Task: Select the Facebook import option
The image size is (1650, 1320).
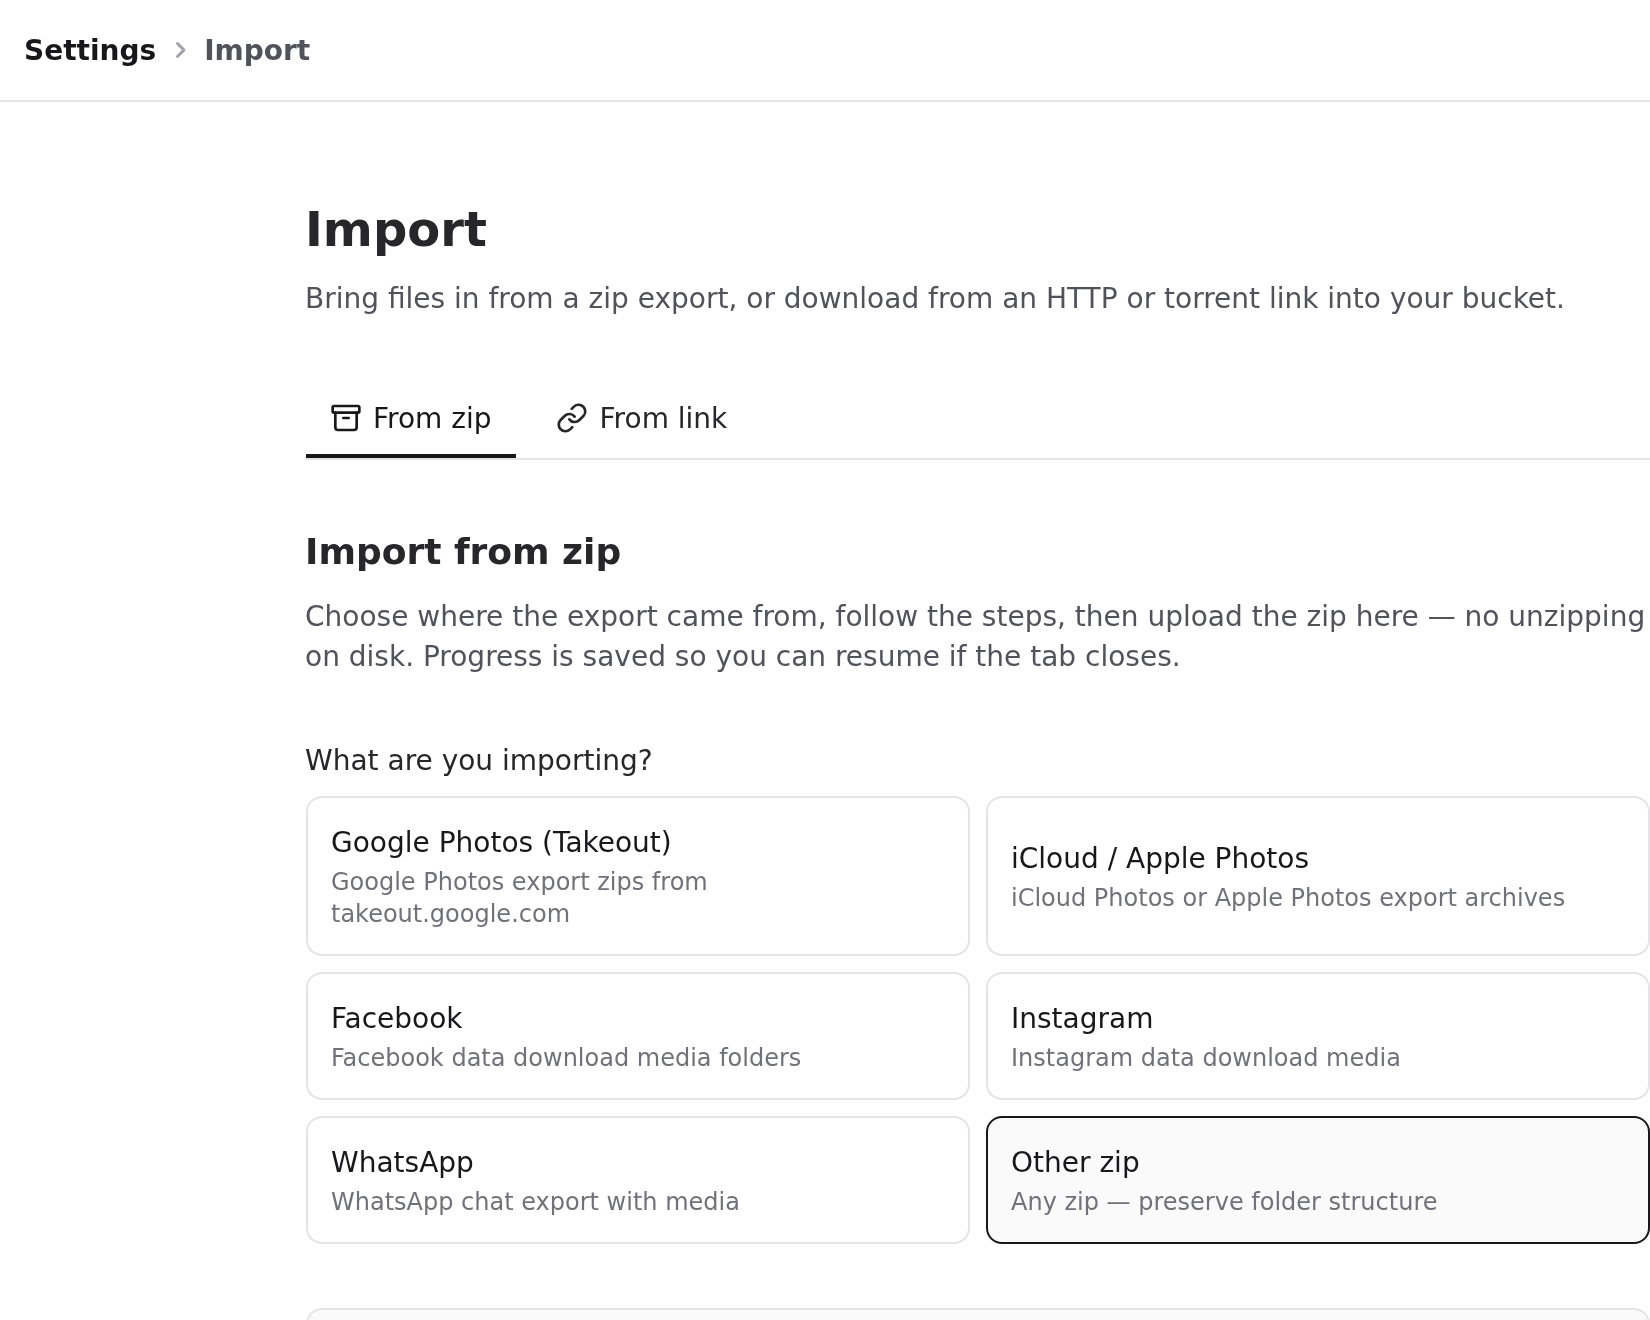Action: tap(638, 1036)
